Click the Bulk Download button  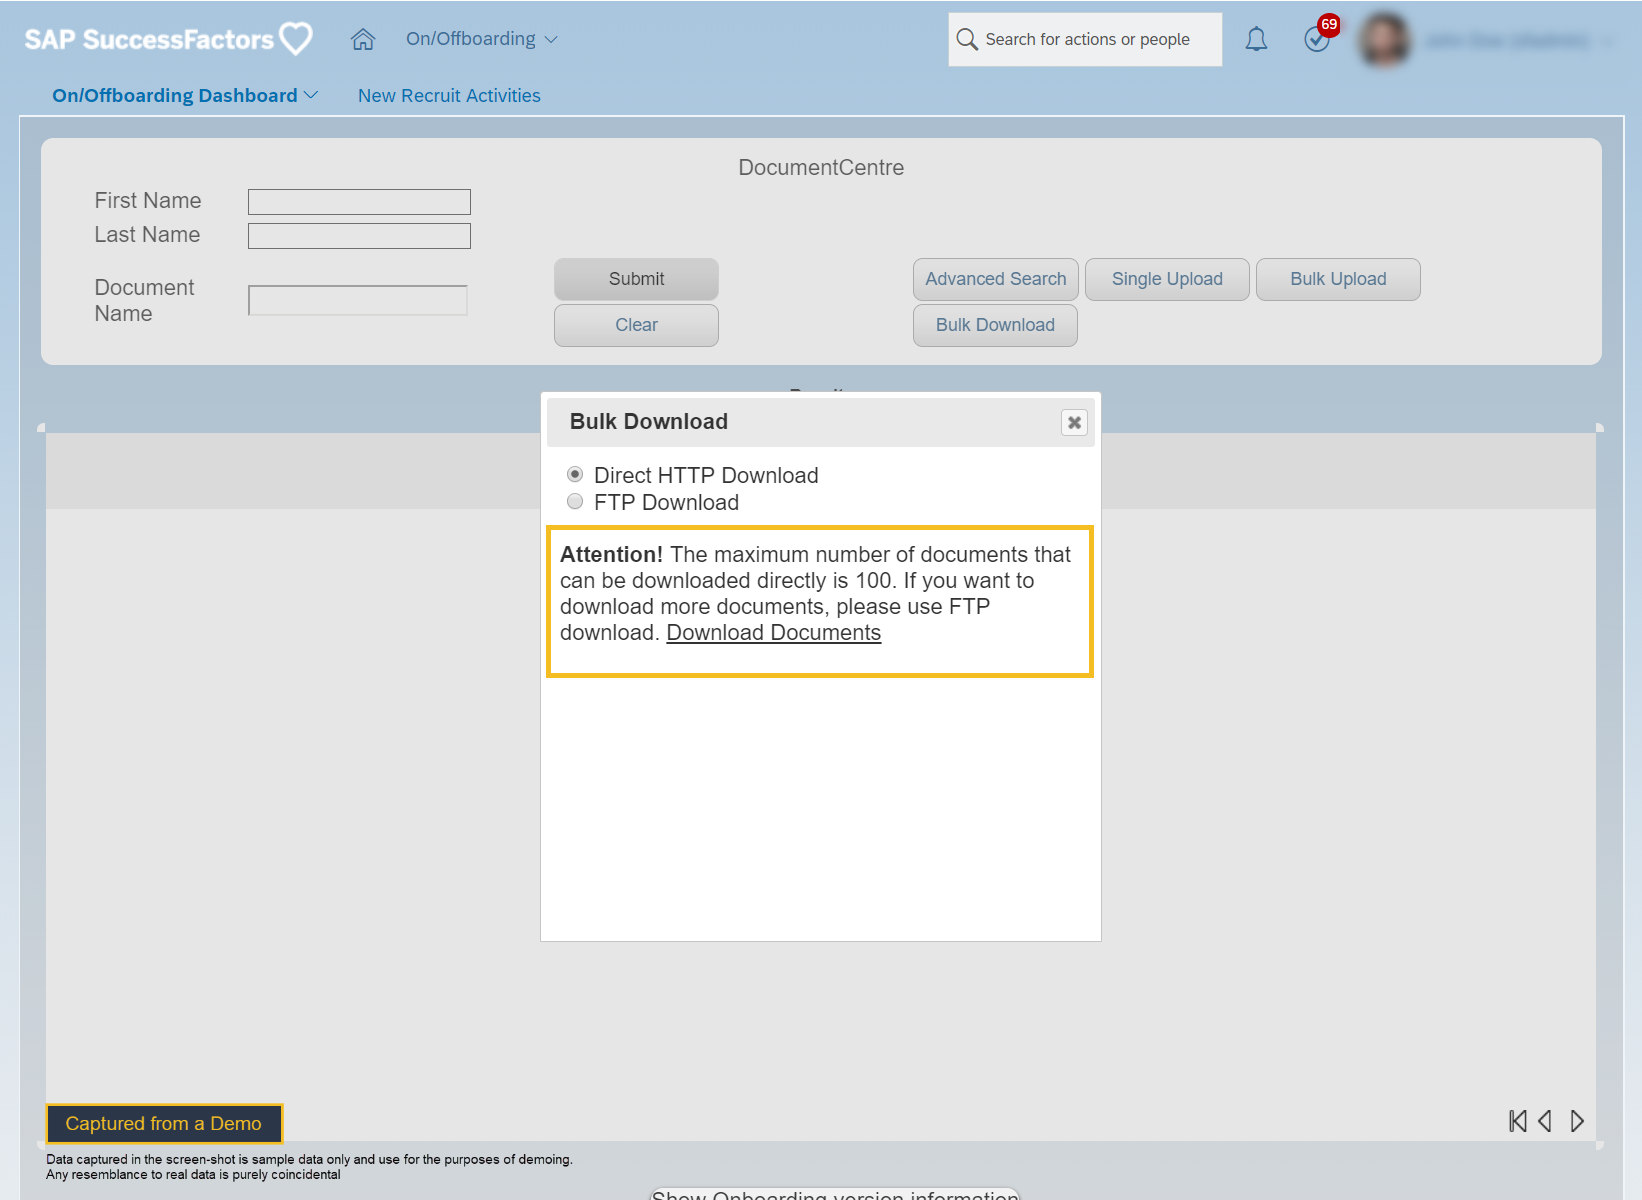[x=995, y=325]
